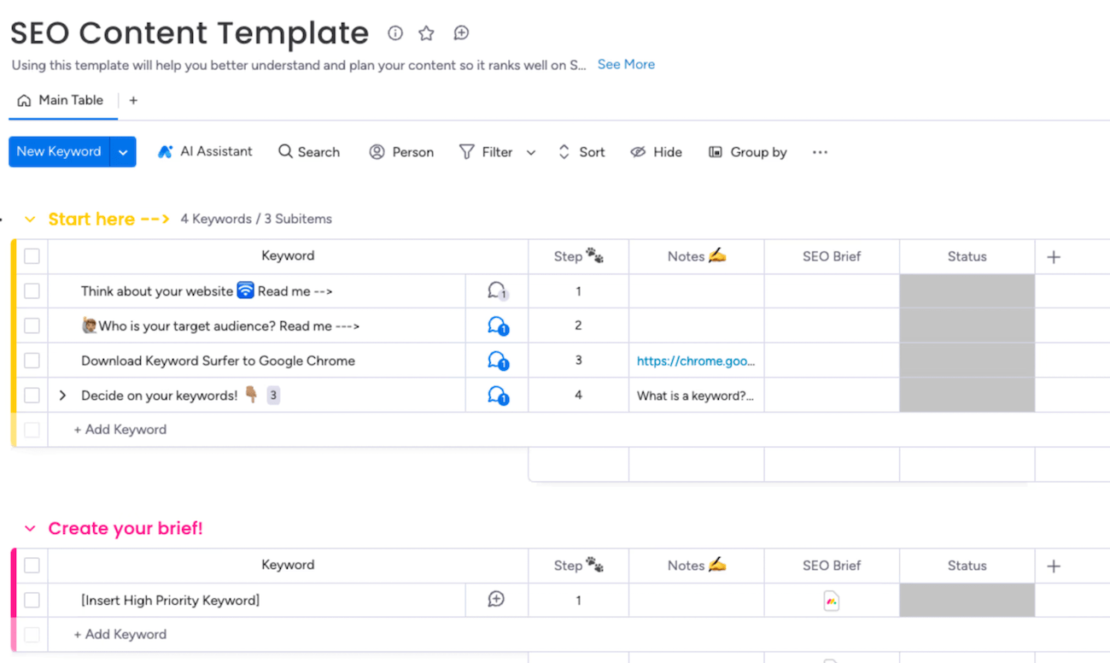
Task: Select all items in Start here group
Action: 32,257
